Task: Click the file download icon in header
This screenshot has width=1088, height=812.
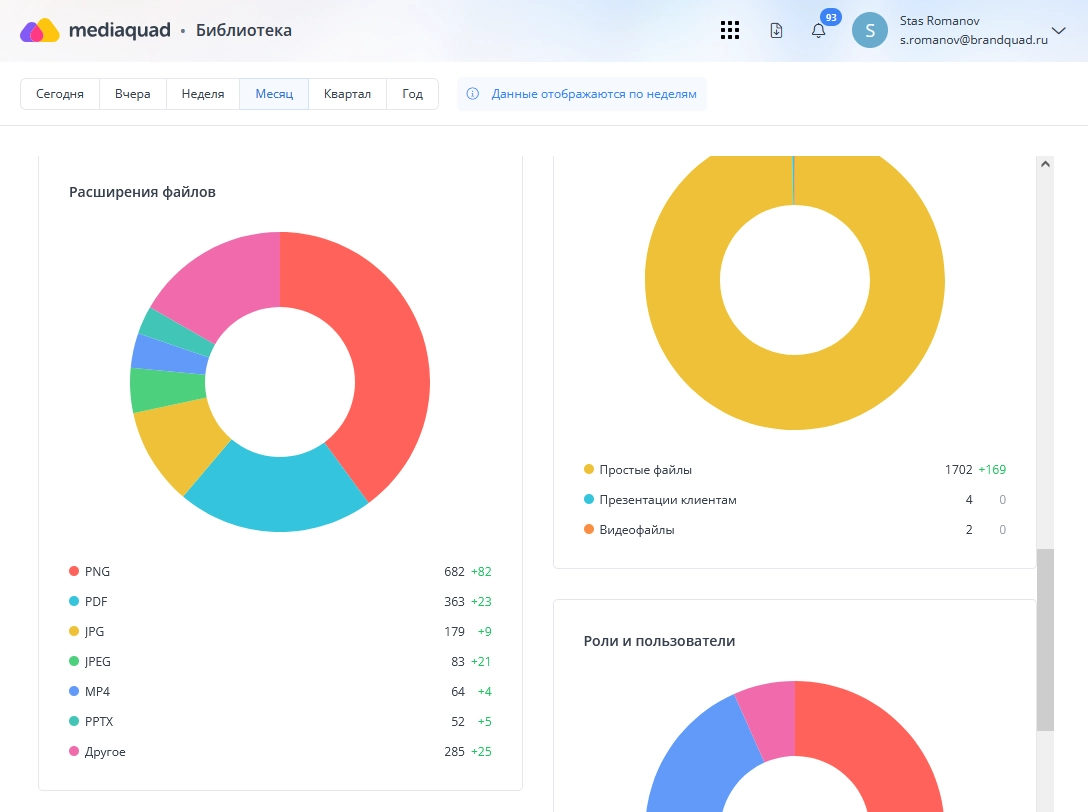Action: point(776,30)
